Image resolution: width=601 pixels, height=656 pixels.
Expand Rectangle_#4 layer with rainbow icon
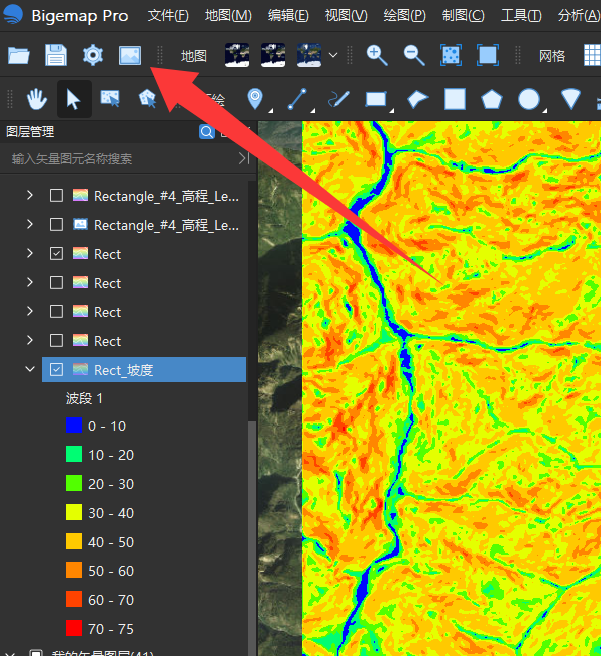point(30,195)
